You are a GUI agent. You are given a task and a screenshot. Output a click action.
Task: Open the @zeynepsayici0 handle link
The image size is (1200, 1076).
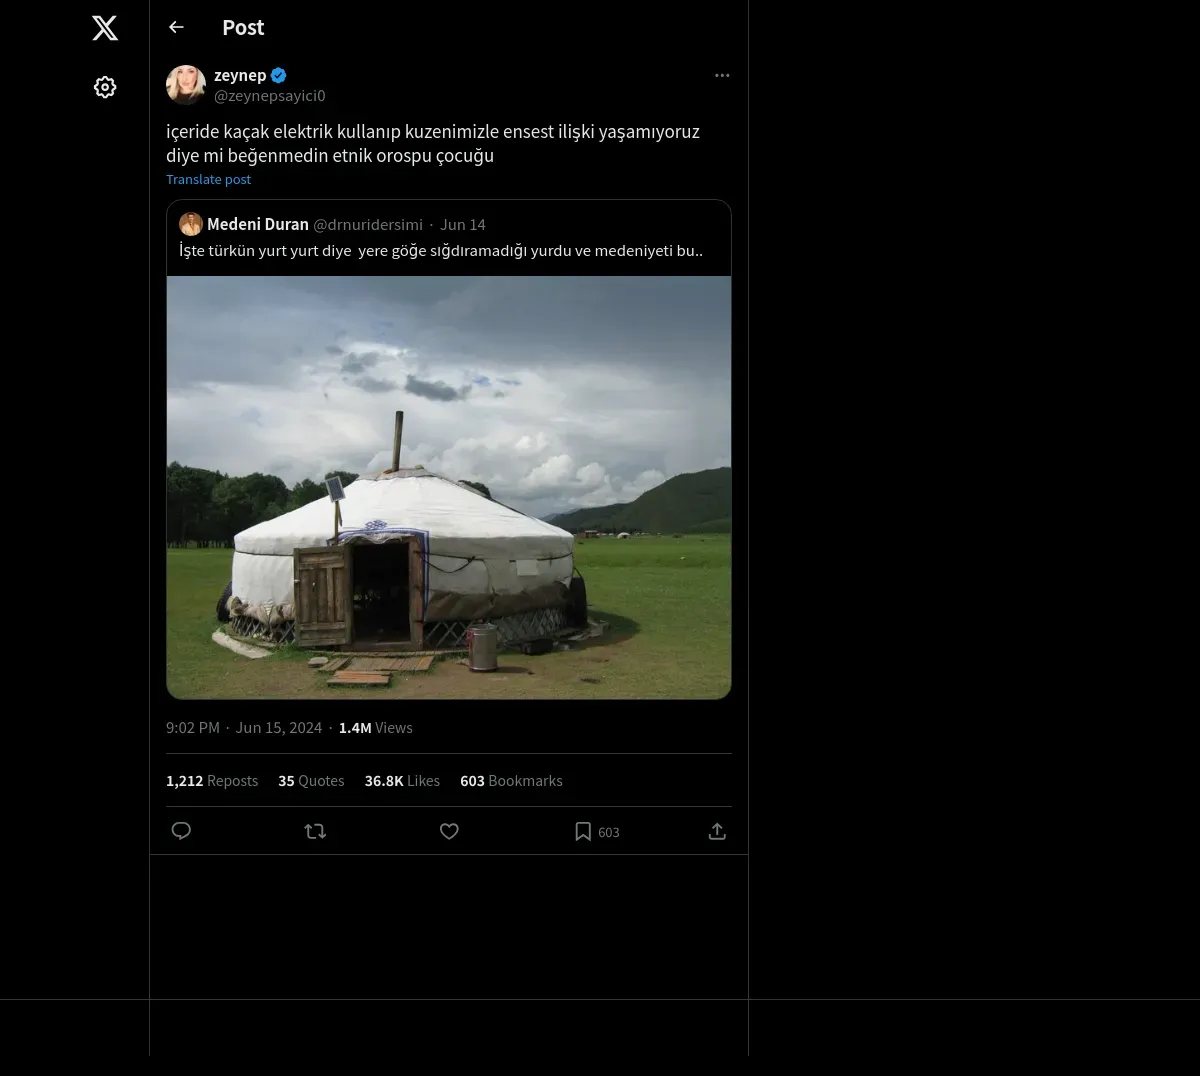(270, 96)
